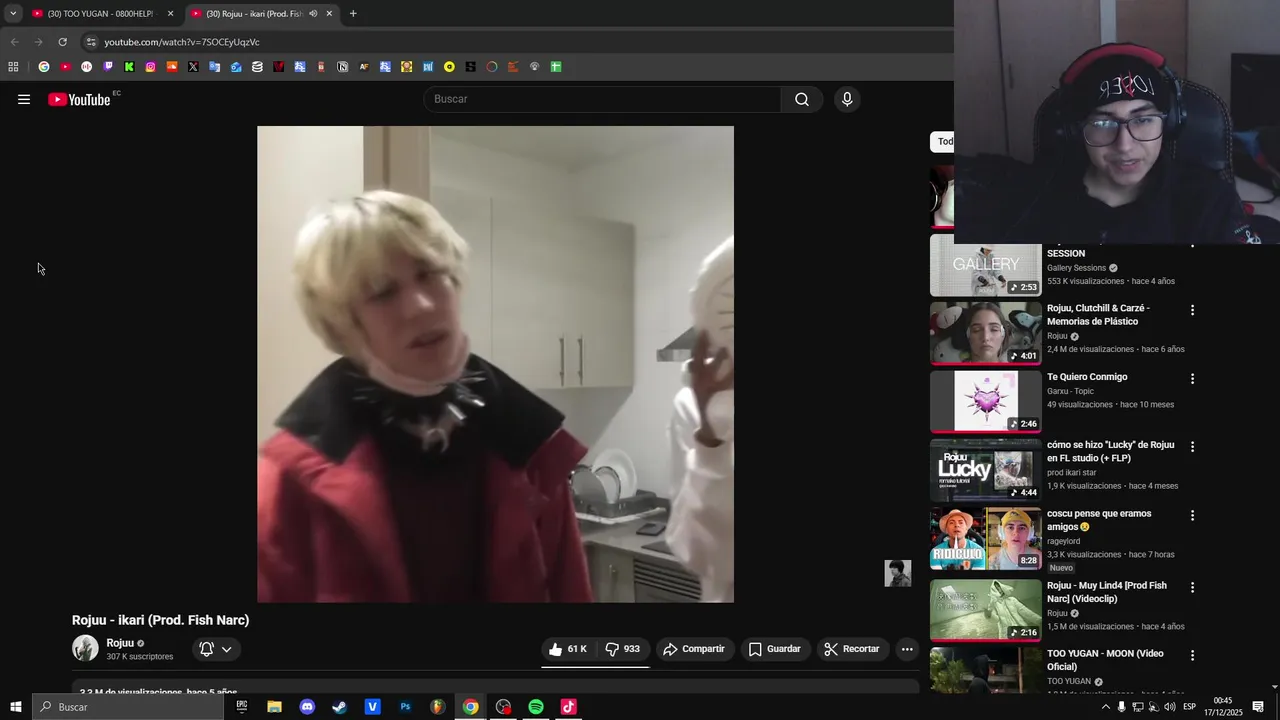Open the apps grid bookmark icon

[13, 67]
